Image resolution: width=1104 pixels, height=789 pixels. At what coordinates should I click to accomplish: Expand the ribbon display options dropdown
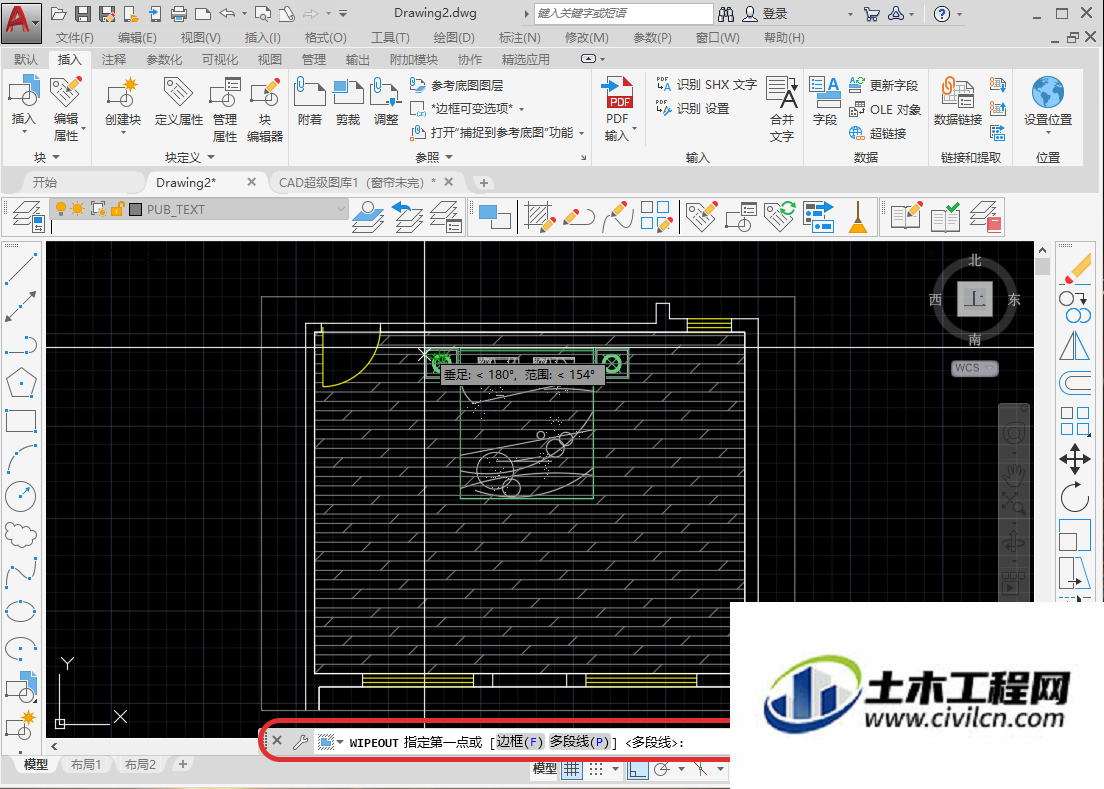tap(602, 59)
